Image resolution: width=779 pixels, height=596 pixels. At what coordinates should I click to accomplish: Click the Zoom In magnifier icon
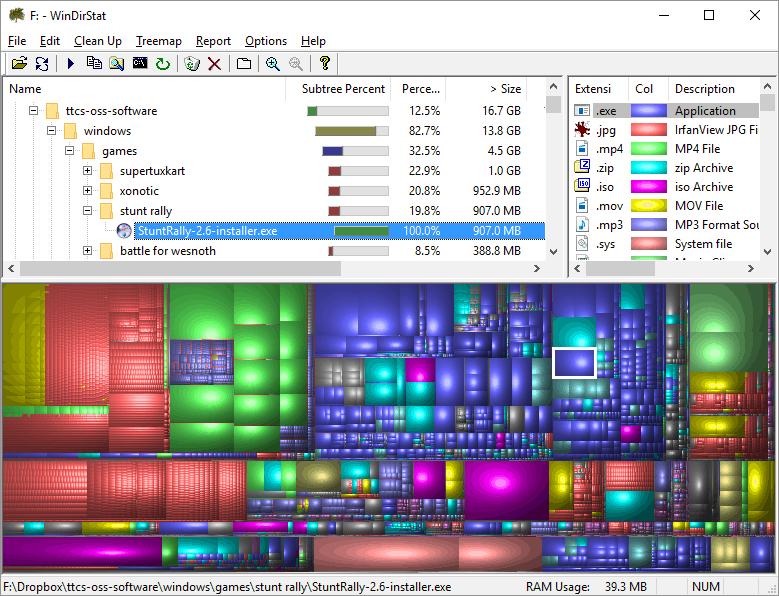[272, 64]
